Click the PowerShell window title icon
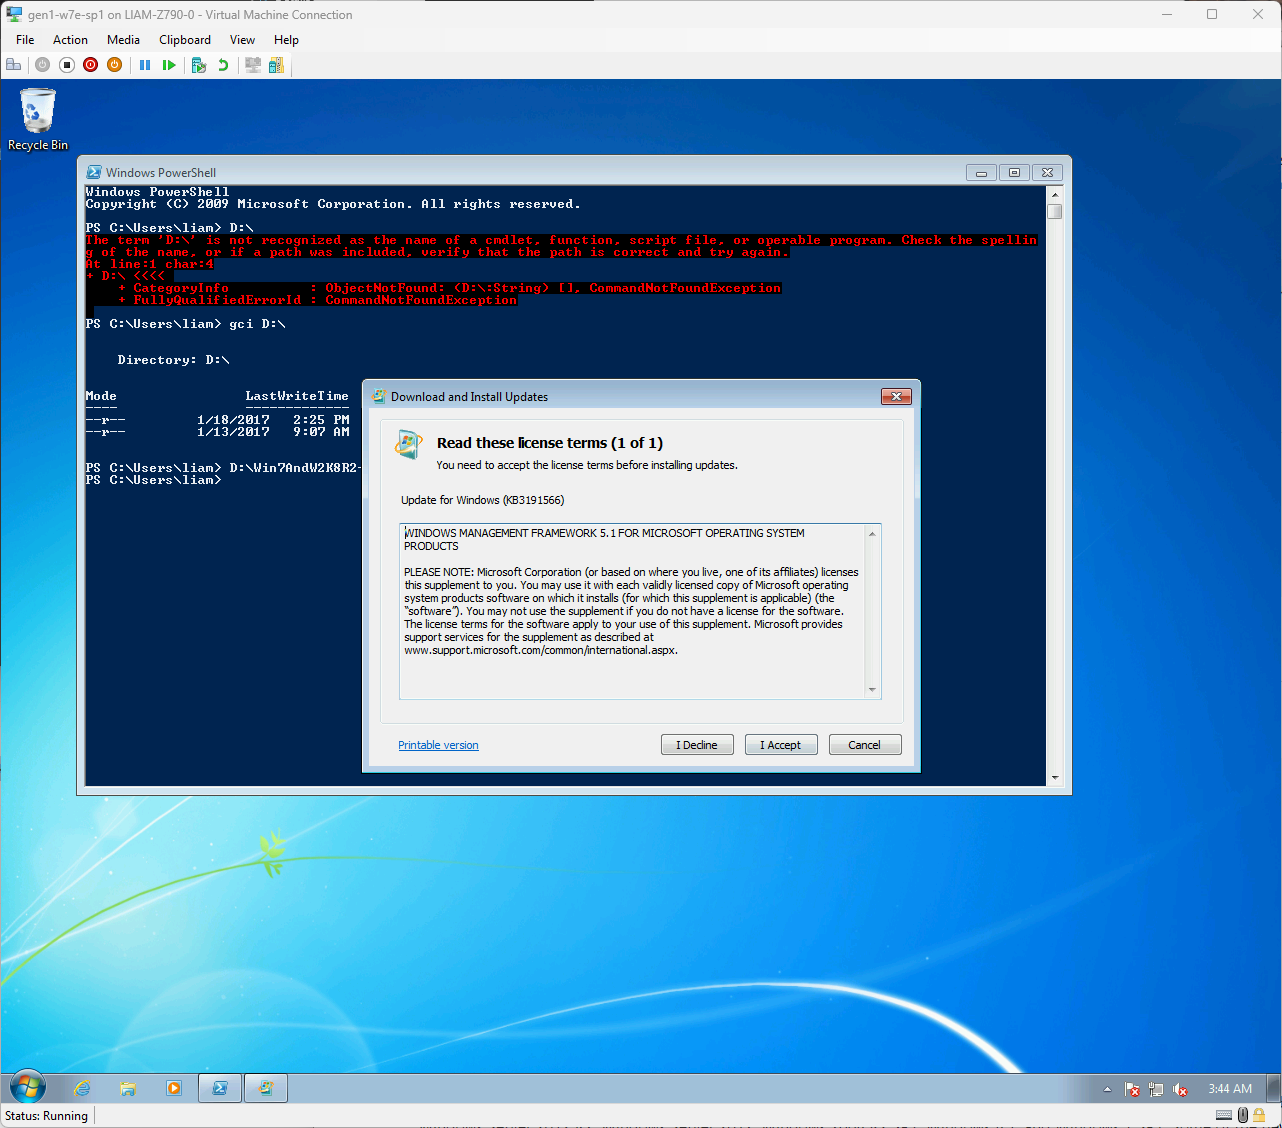 click(x=94, y=172)
